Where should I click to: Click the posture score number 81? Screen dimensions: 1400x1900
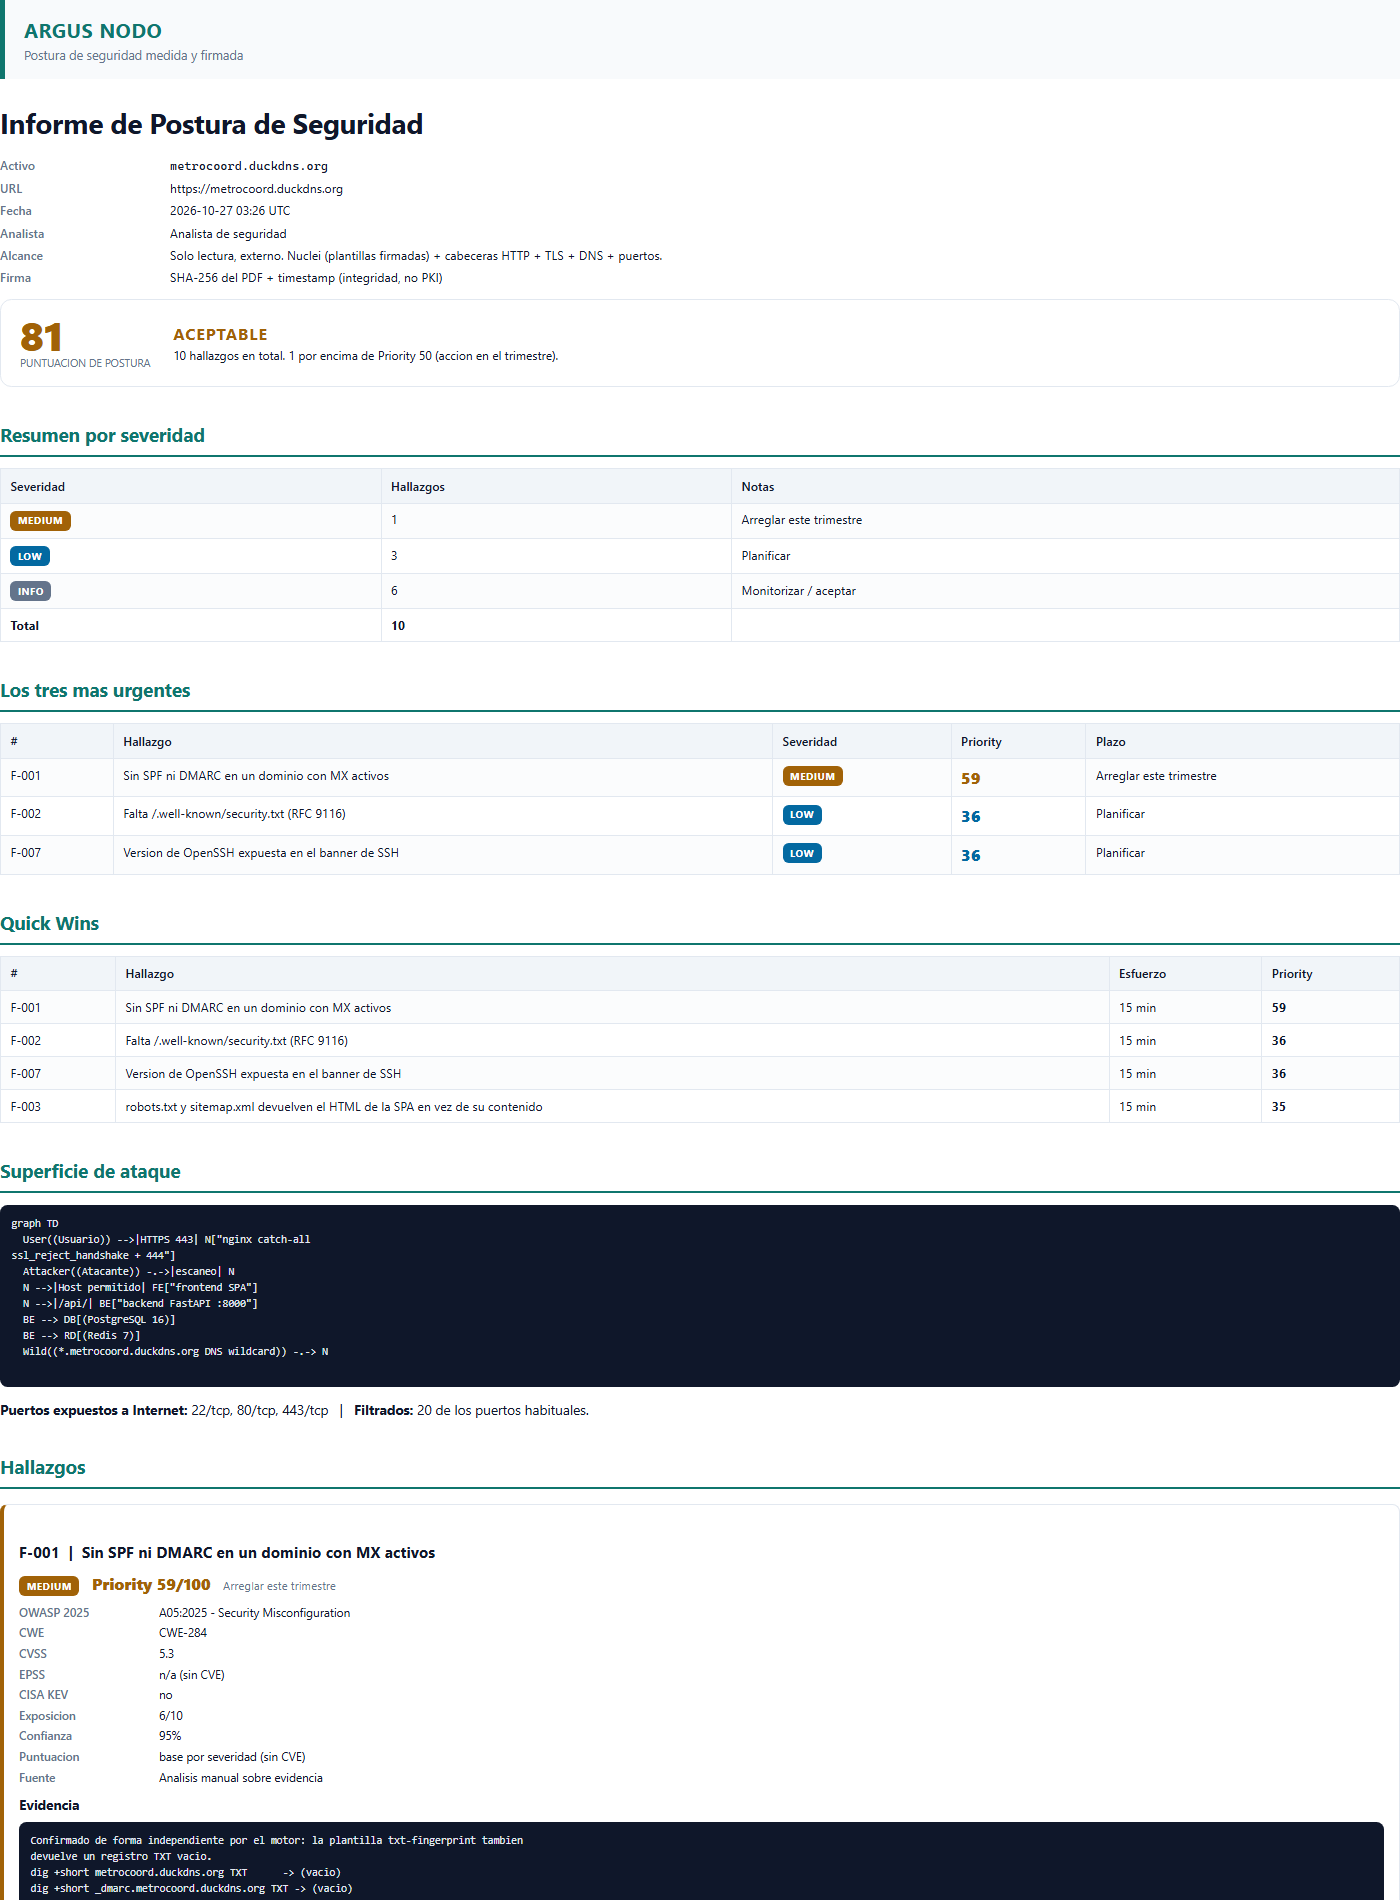pyautogui.click(x=41, y=337)
